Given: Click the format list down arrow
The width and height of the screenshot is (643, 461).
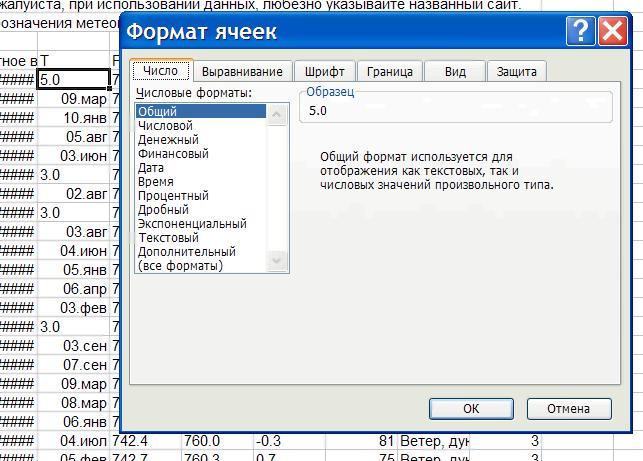Looking at the screenshot, I should click(277, 262).
